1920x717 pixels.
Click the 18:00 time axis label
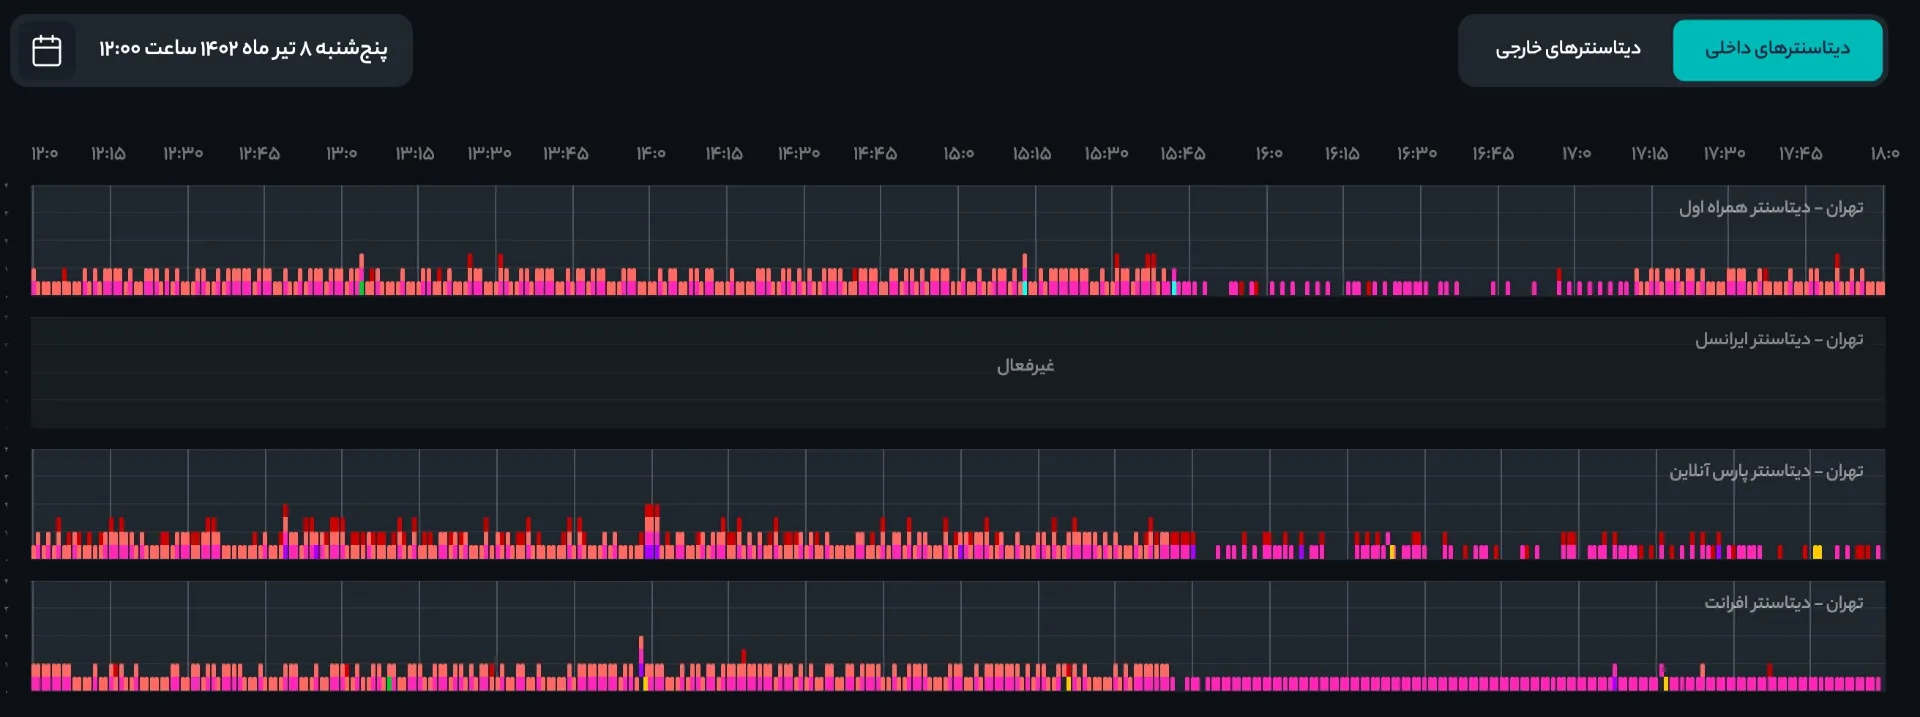1884,154
